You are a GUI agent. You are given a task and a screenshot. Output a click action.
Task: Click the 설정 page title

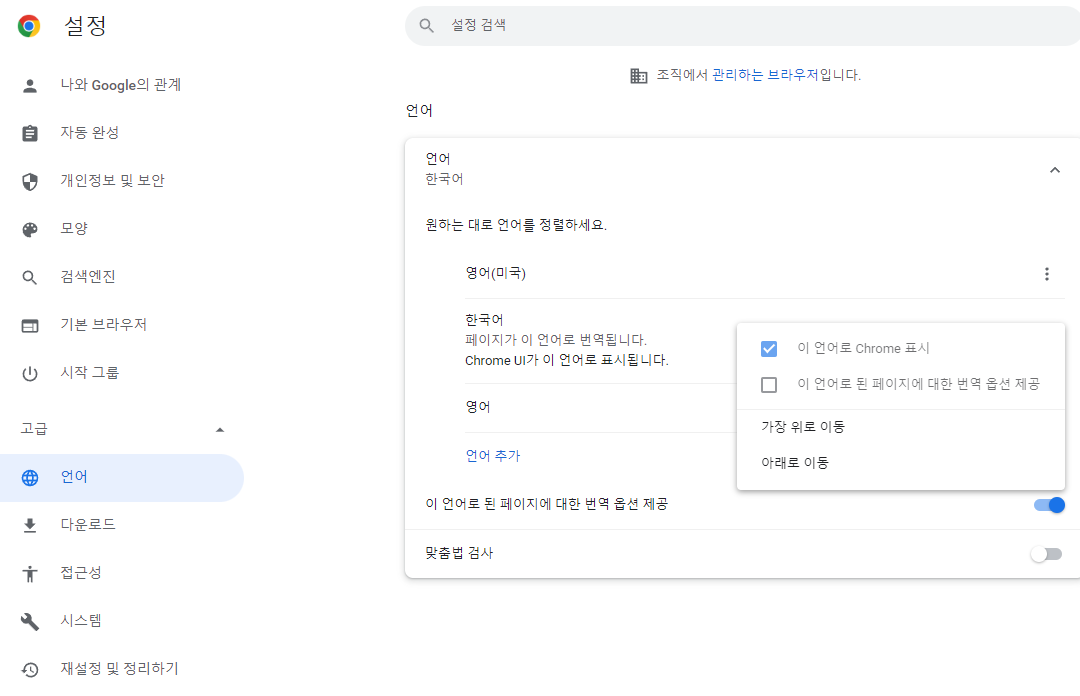[85, 26]
